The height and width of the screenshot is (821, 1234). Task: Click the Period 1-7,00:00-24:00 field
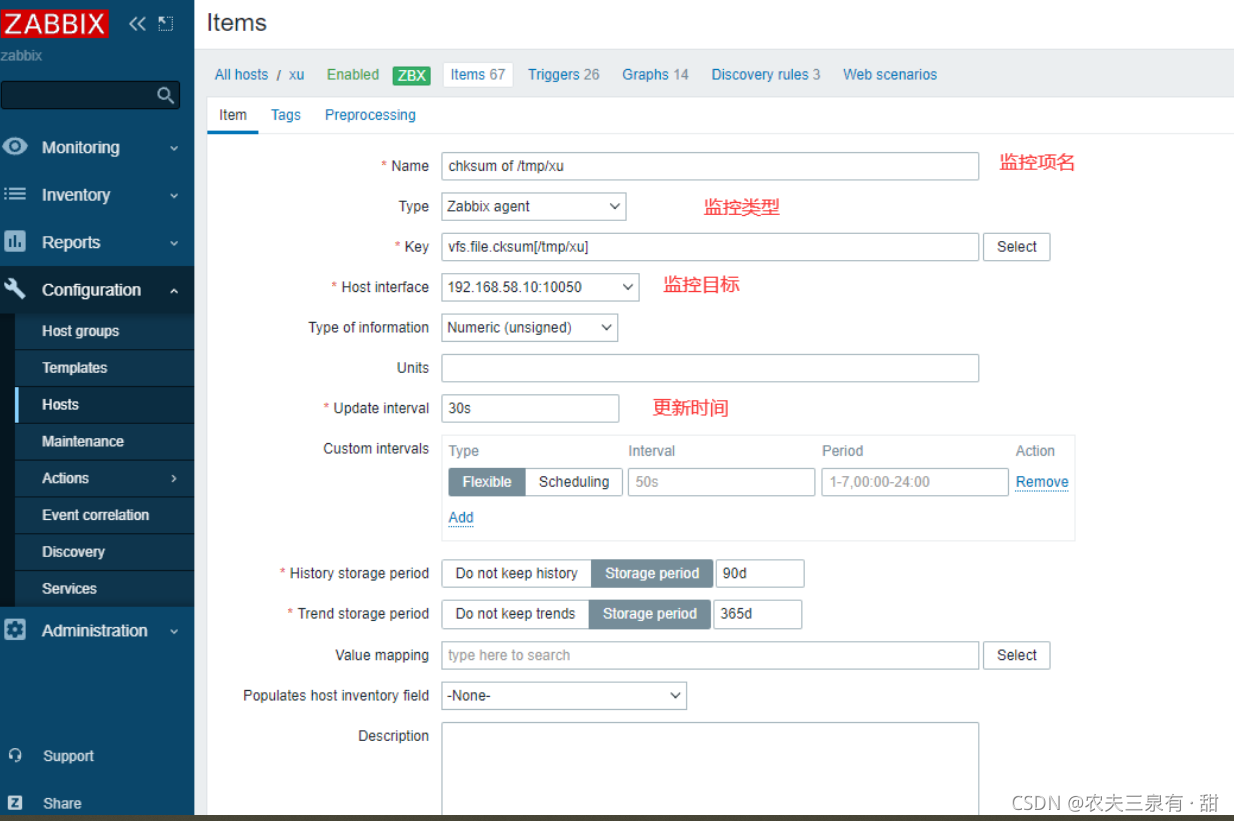915,482
